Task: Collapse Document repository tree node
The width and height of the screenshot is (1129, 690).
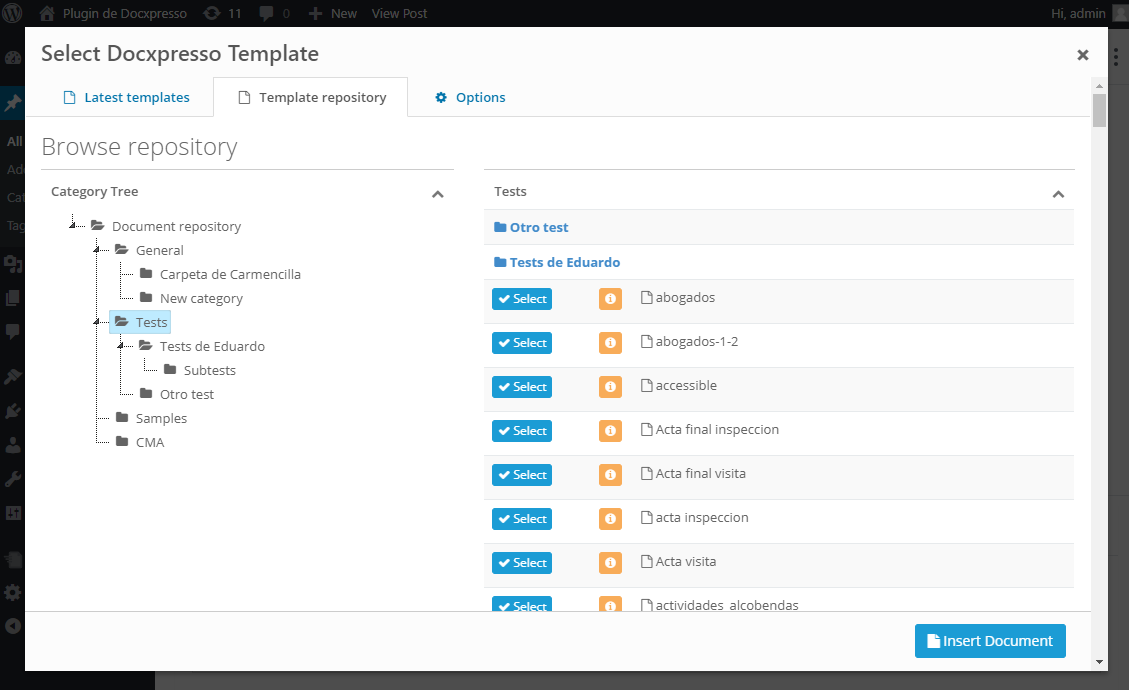Action: (72, 225)
